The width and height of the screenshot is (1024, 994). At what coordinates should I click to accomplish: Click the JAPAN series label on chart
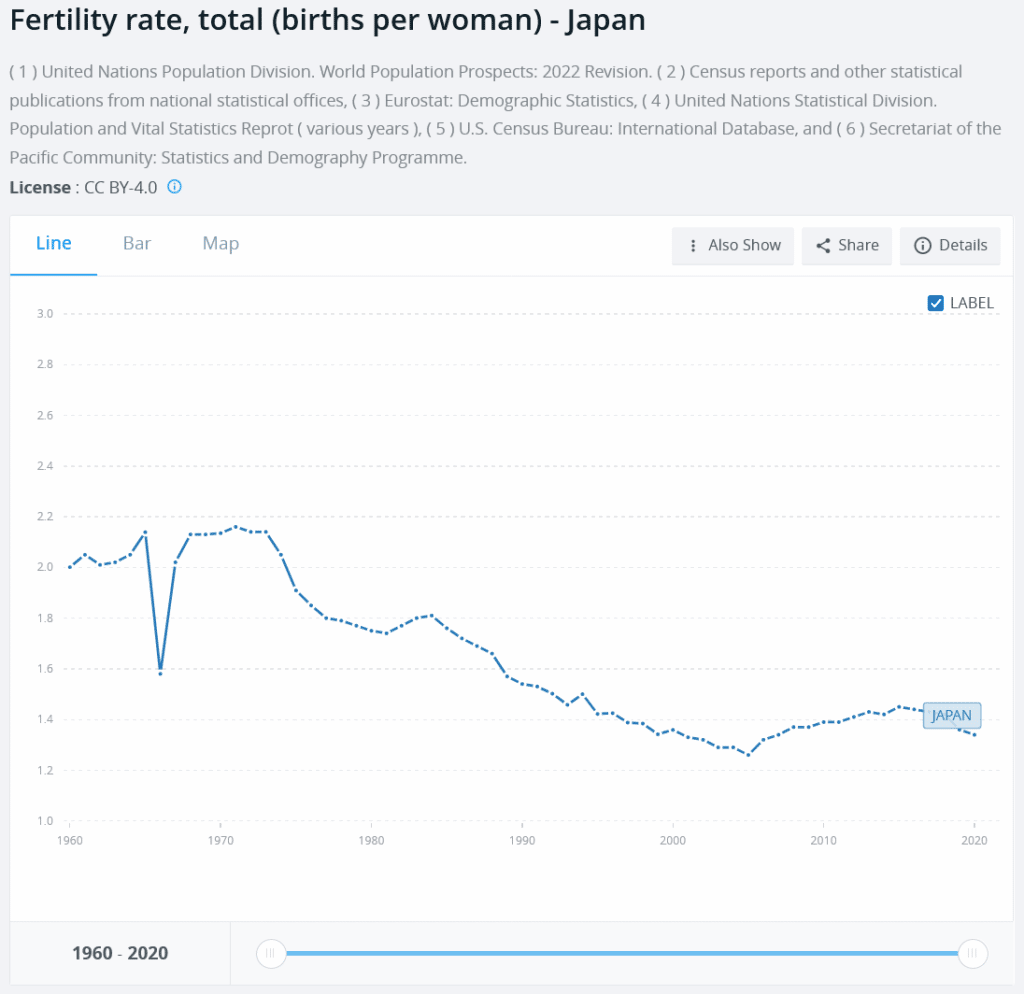951,715
